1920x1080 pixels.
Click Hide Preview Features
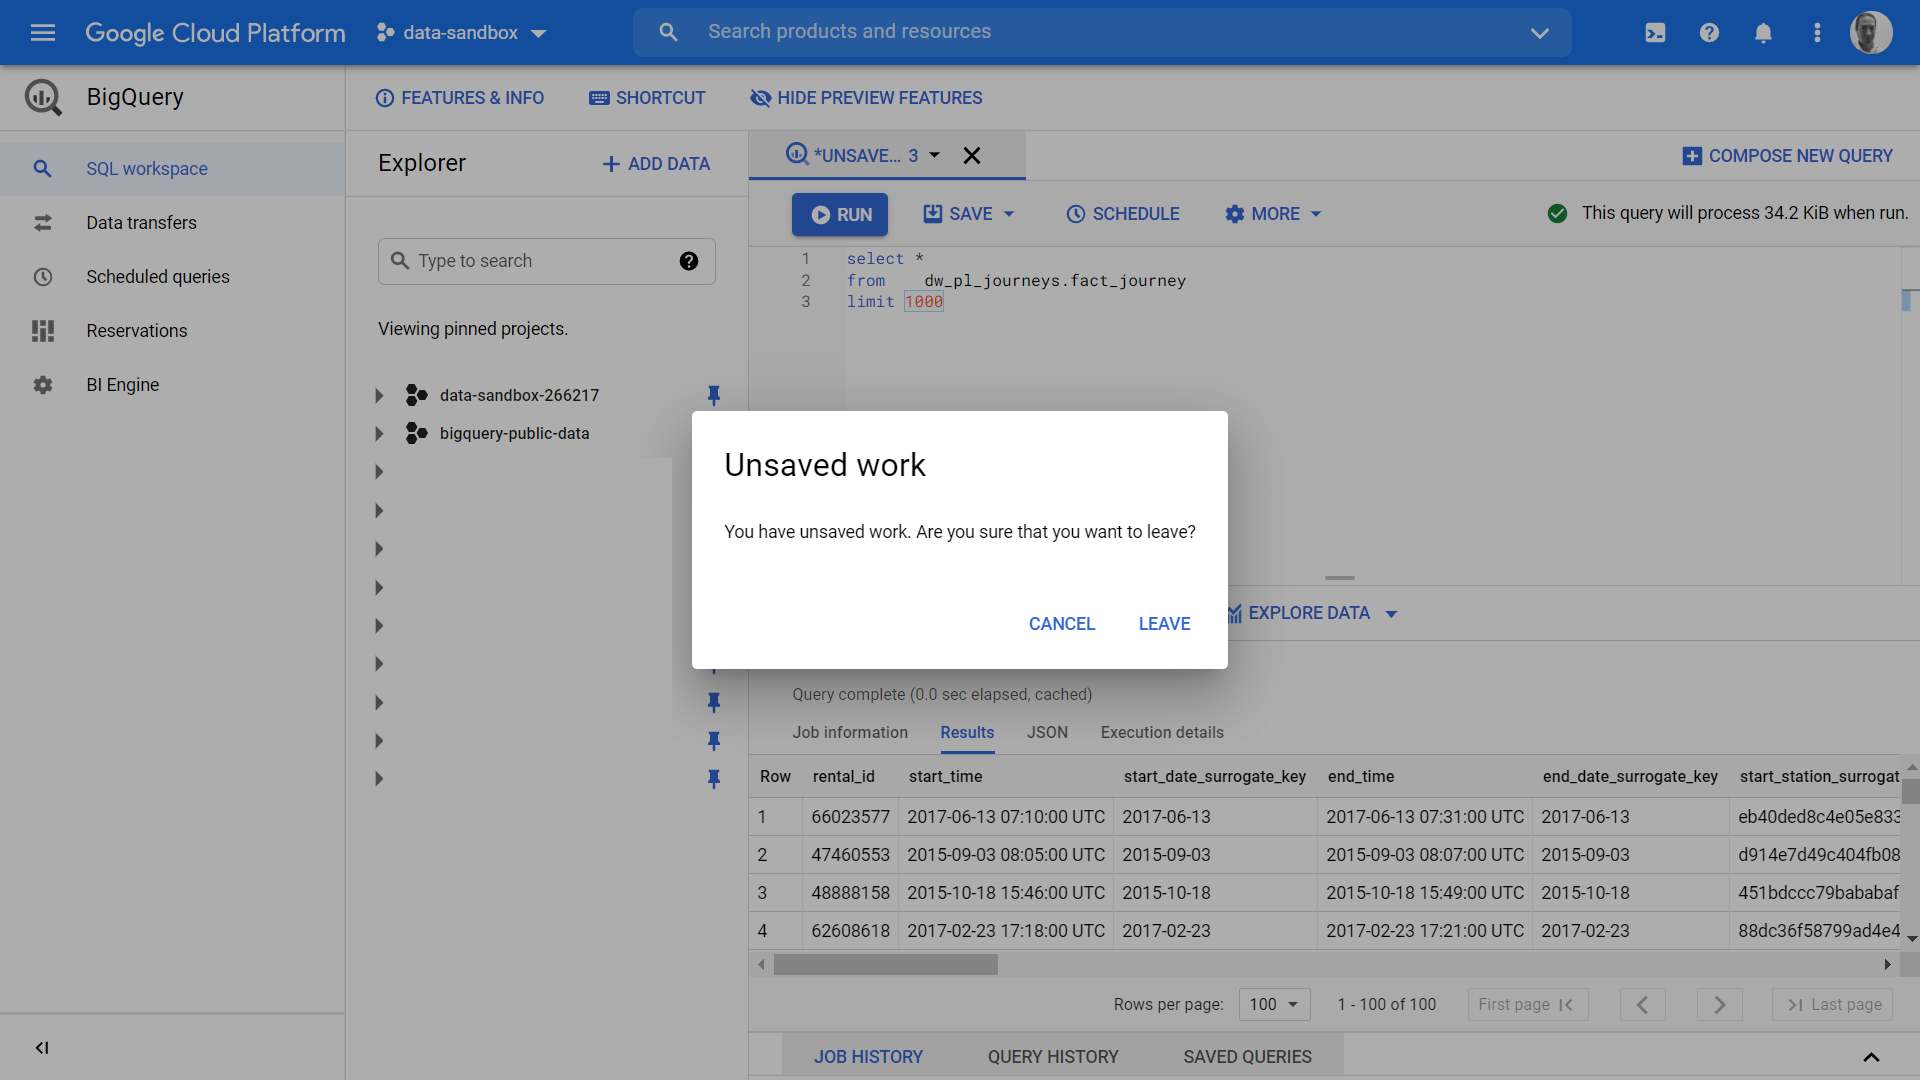click(866, 98)
